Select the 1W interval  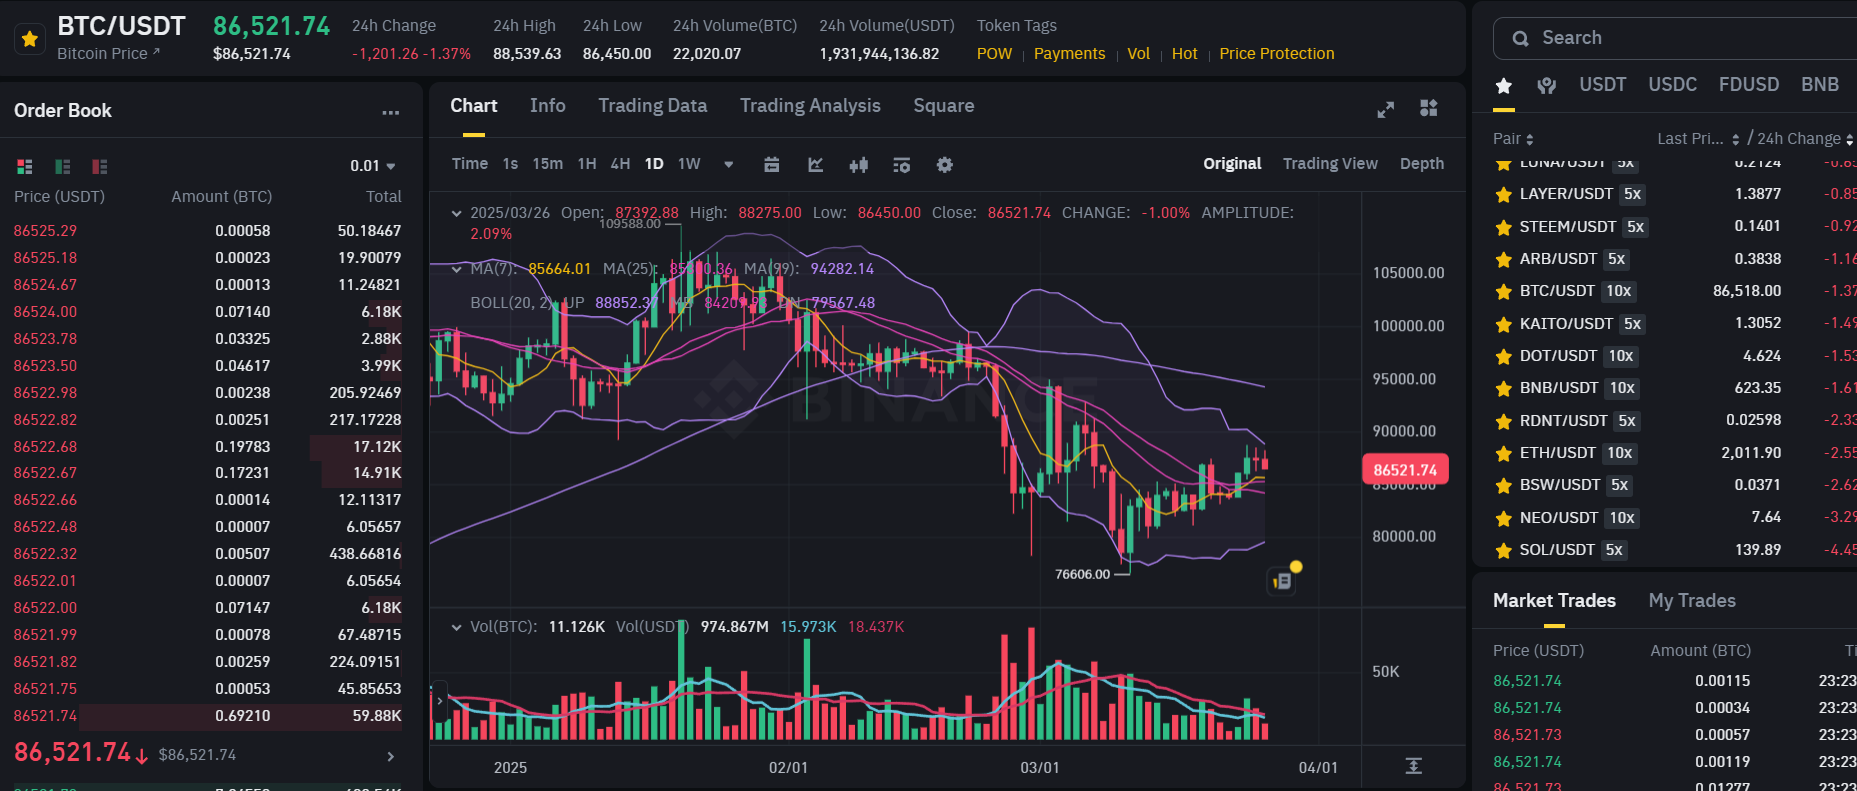(x=689, y=164)
